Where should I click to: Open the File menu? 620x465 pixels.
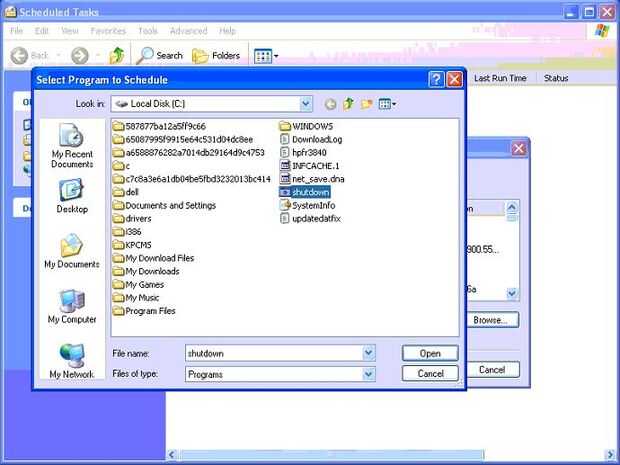click(16, 31)
